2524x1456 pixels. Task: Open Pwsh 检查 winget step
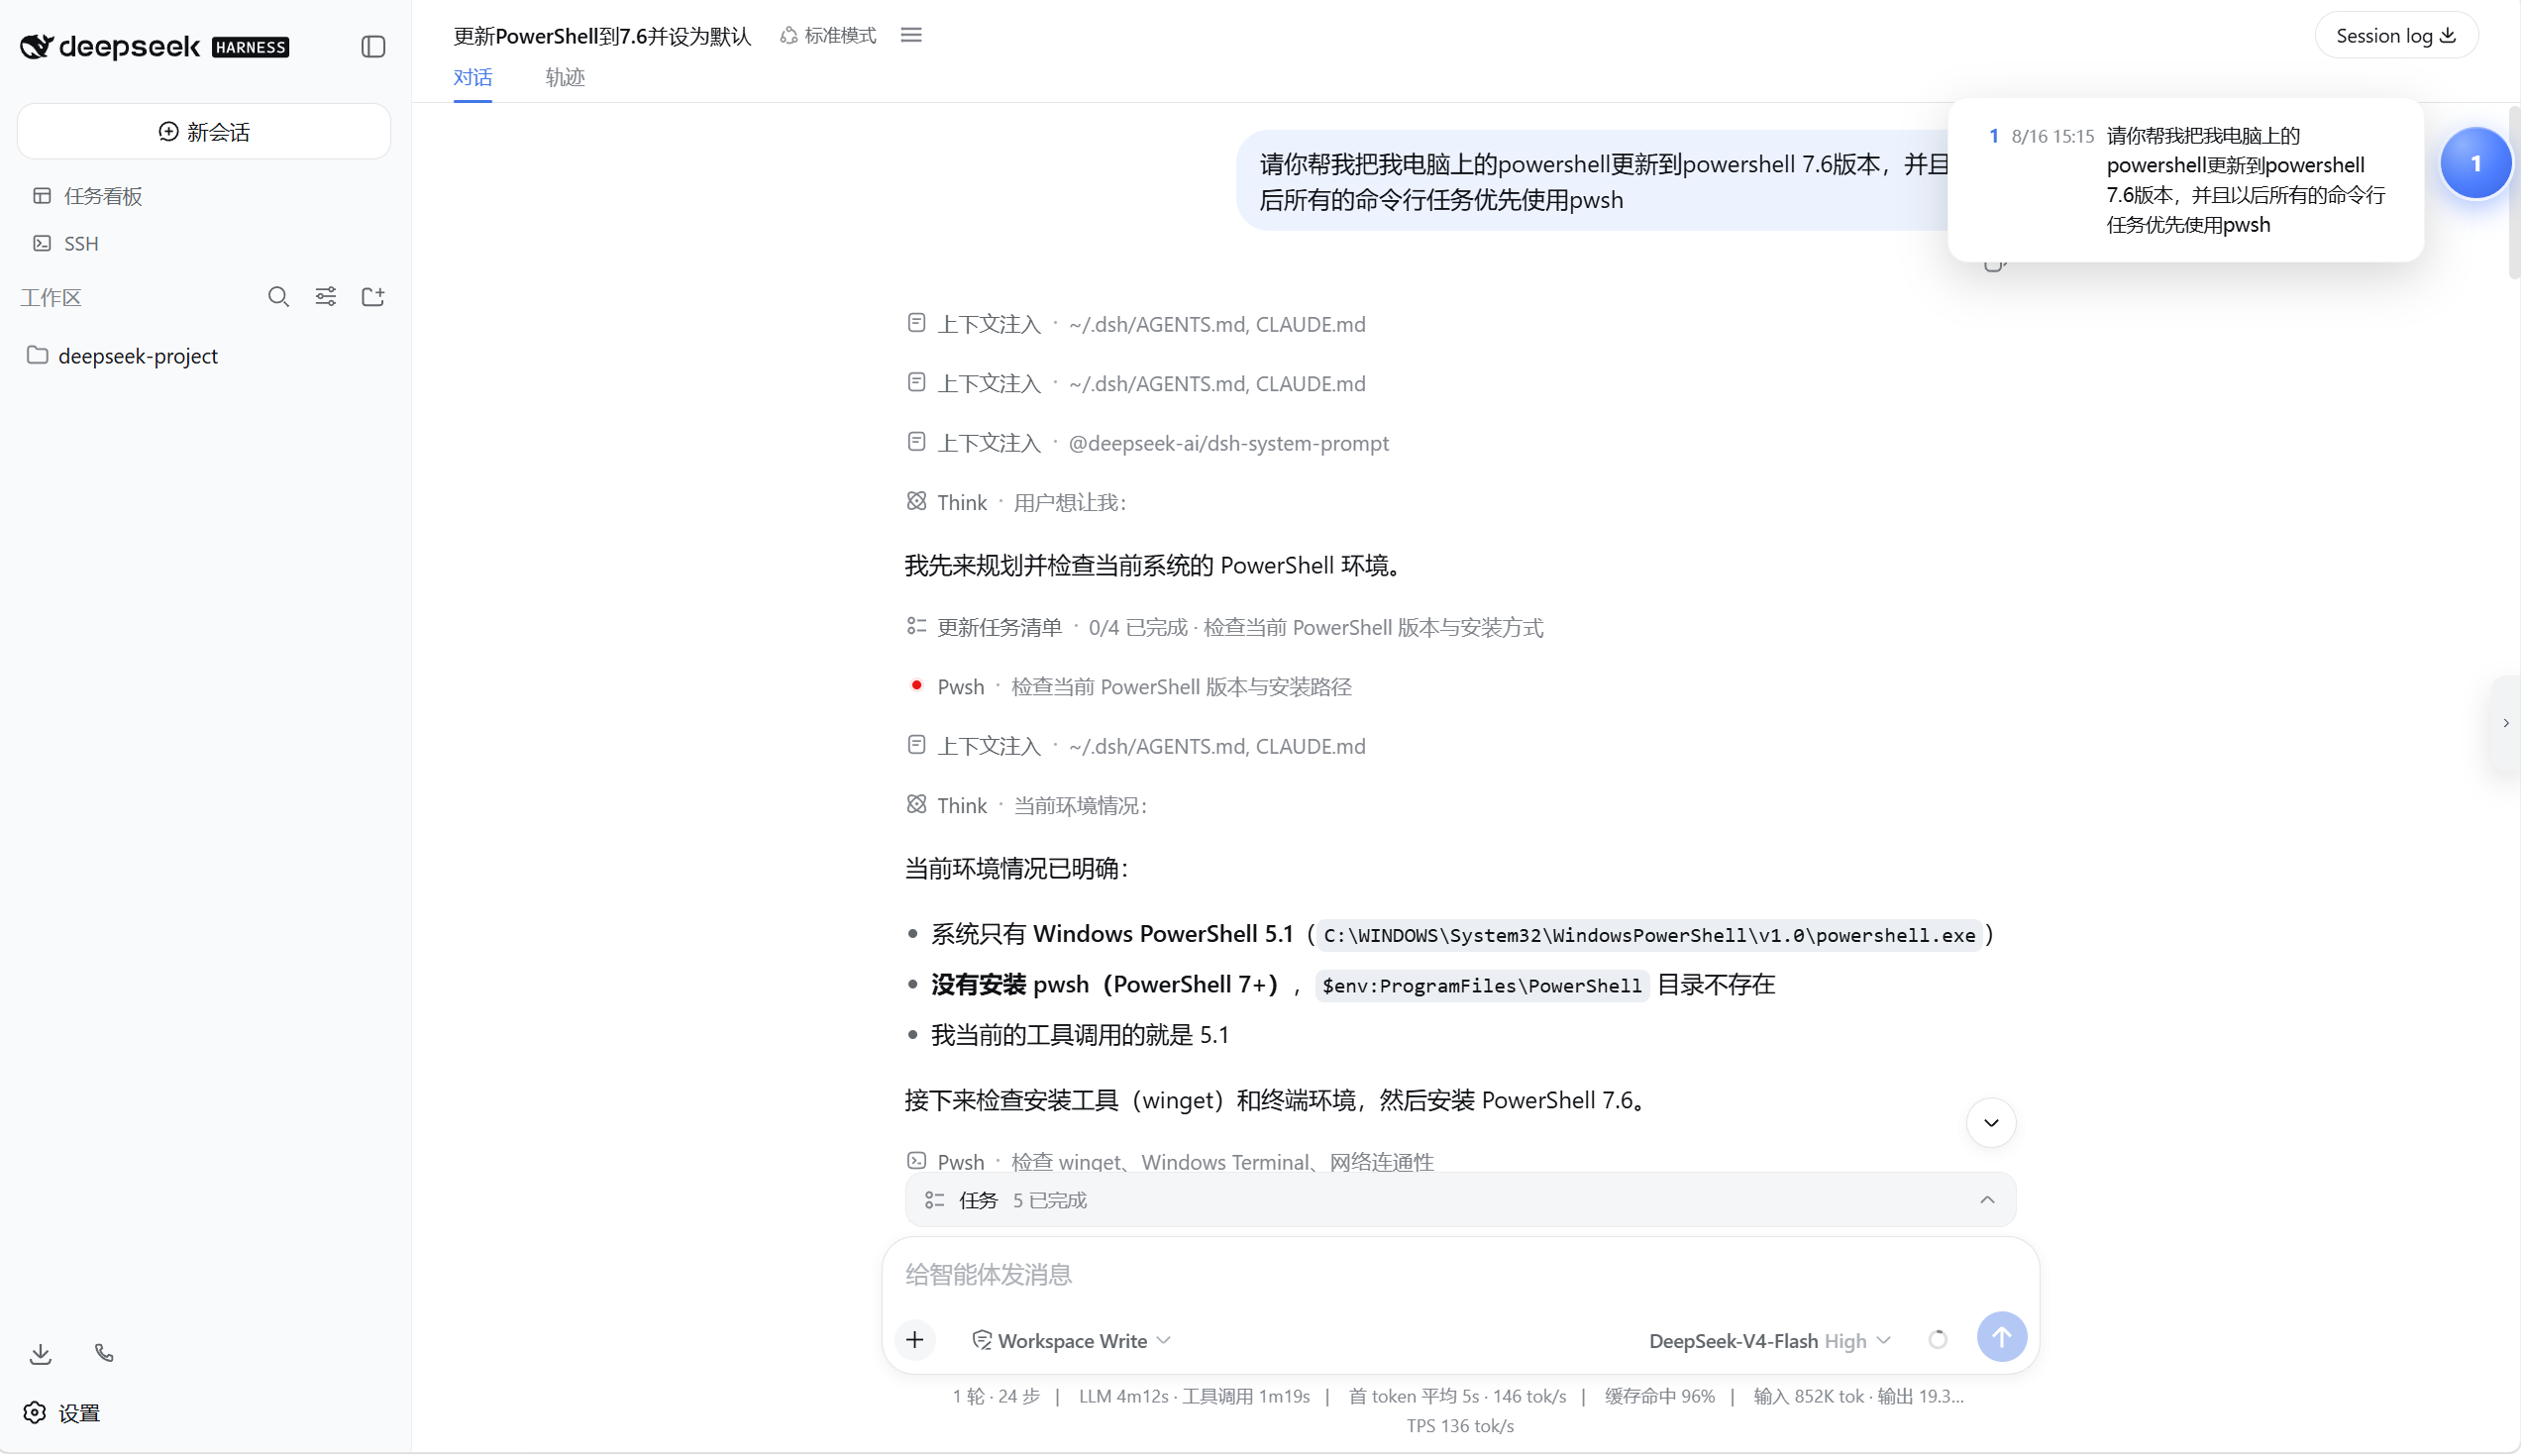tap(1171, 1163)
